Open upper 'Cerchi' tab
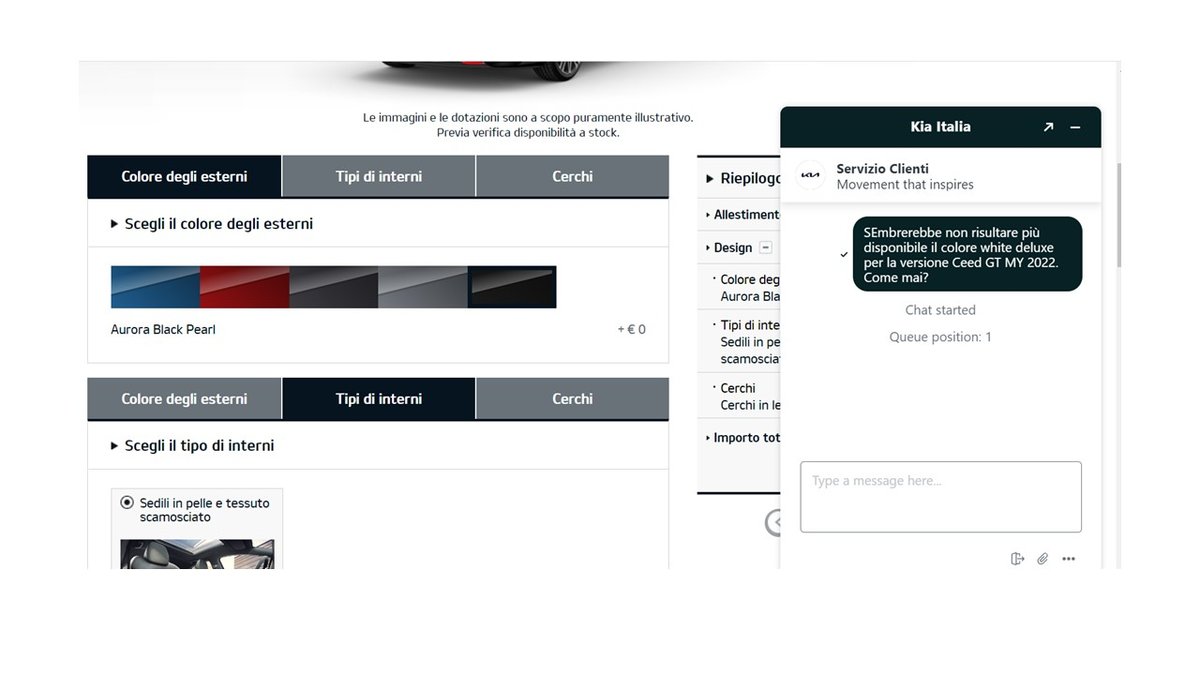1200x675 pixels. [x=573, y=176]
